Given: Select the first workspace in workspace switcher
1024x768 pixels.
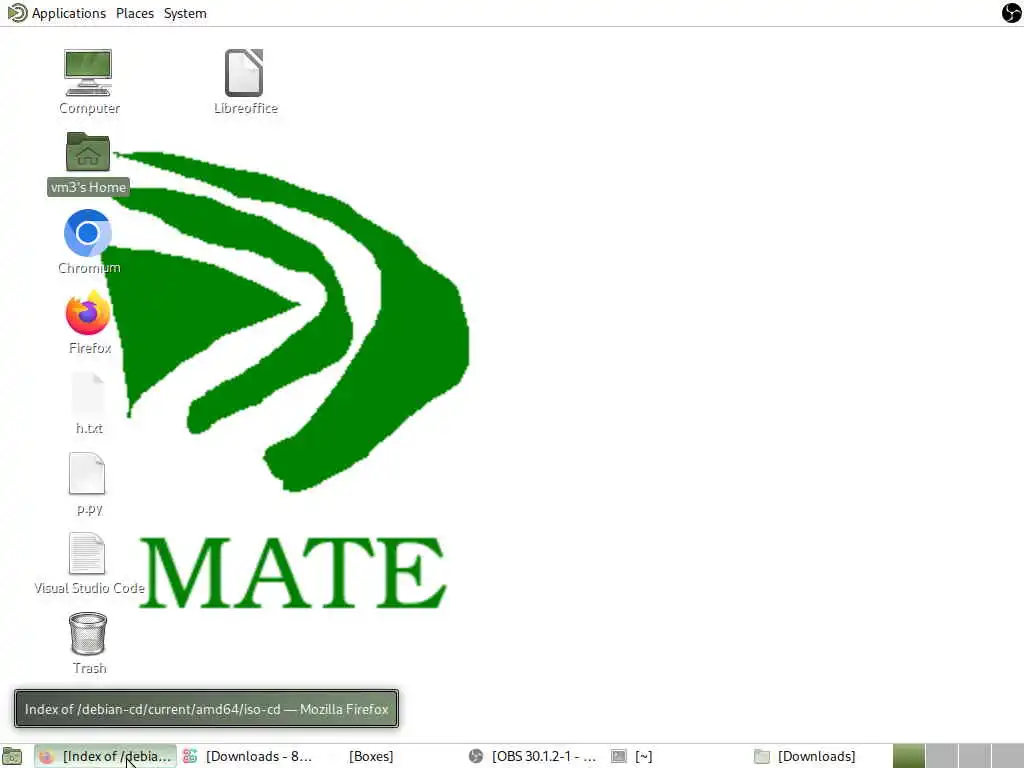Looking at the screenshot, I should [x=908, y=756].
